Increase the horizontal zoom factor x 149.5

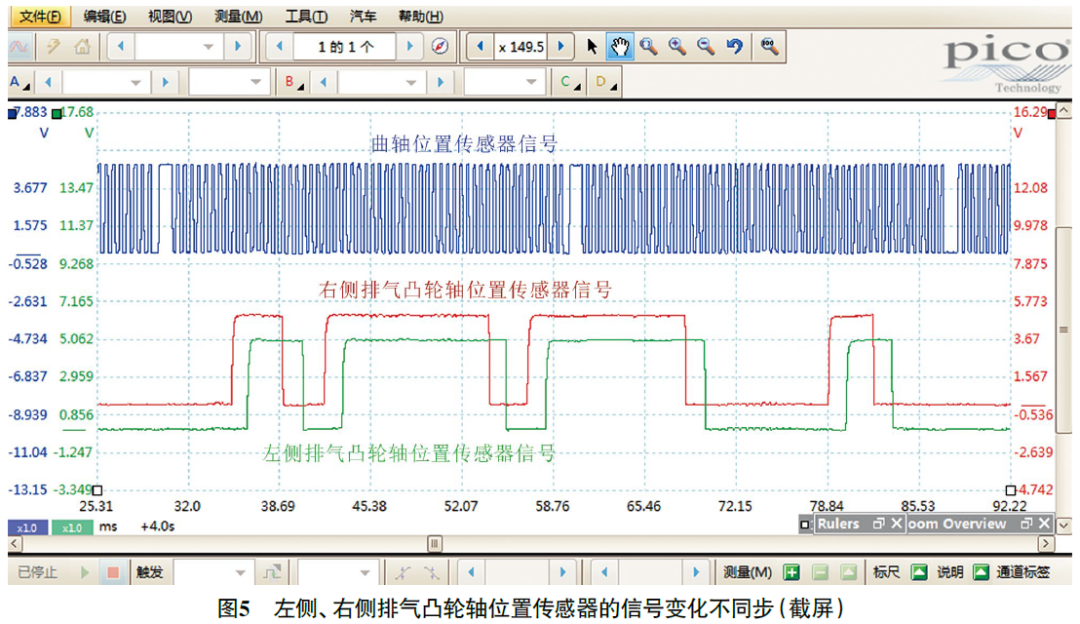(x=561, y=47)
